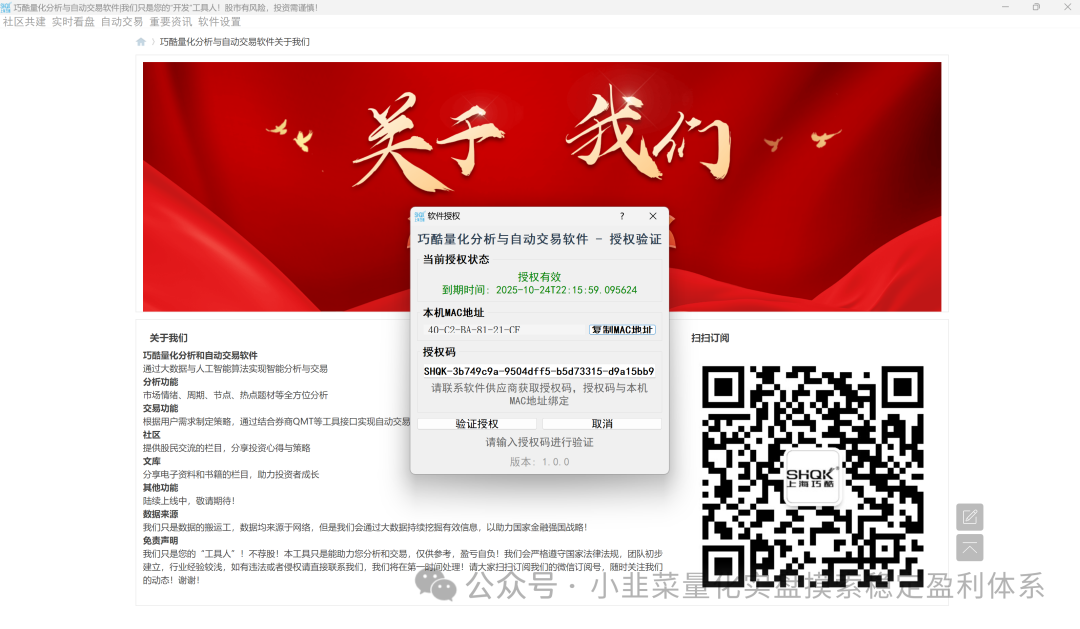Open the 重要资讯 menu
Viewport: 1080px width, 629px height.
[171, 22]
